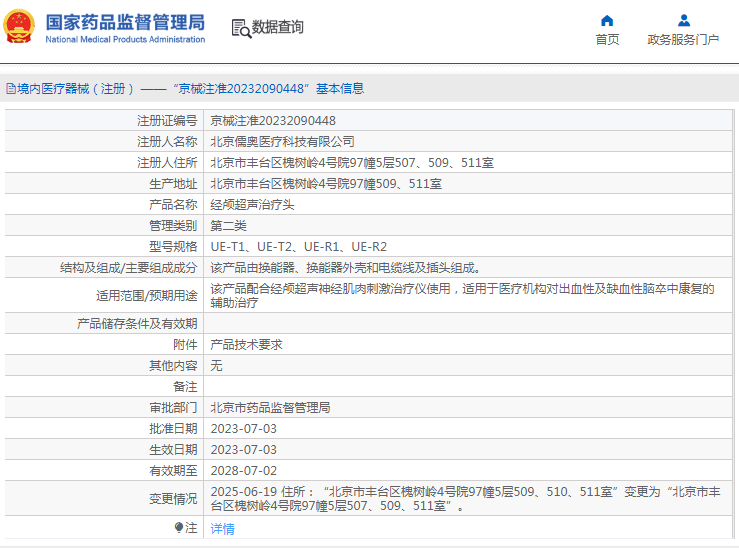This screenshot has height=548, width=739.
Task: Click the 国家药品监督管理局 site title
Action: (124, 21)
